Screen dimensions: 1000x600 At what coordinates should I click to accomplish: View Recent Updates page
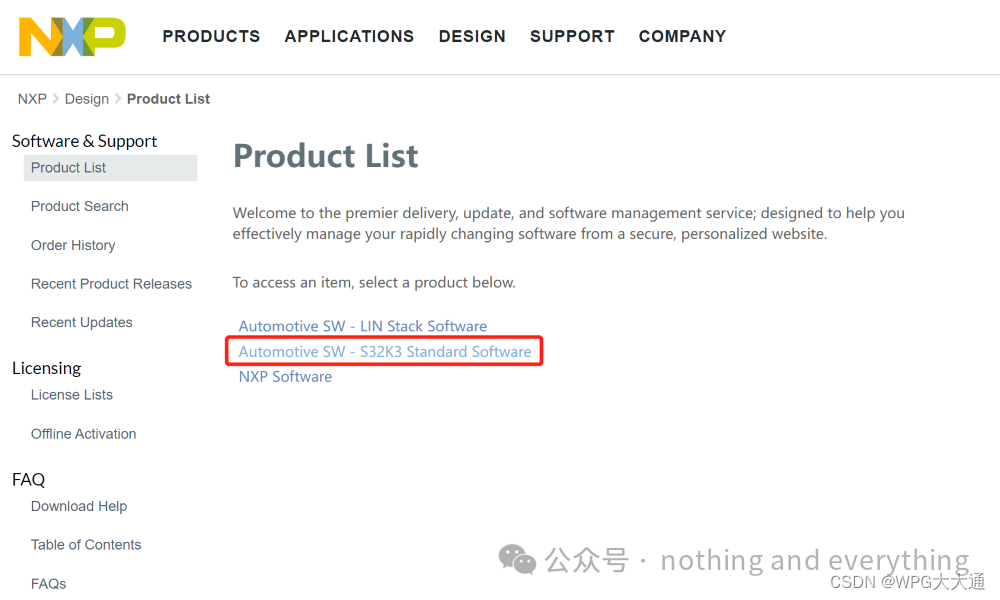pos(82,323)
